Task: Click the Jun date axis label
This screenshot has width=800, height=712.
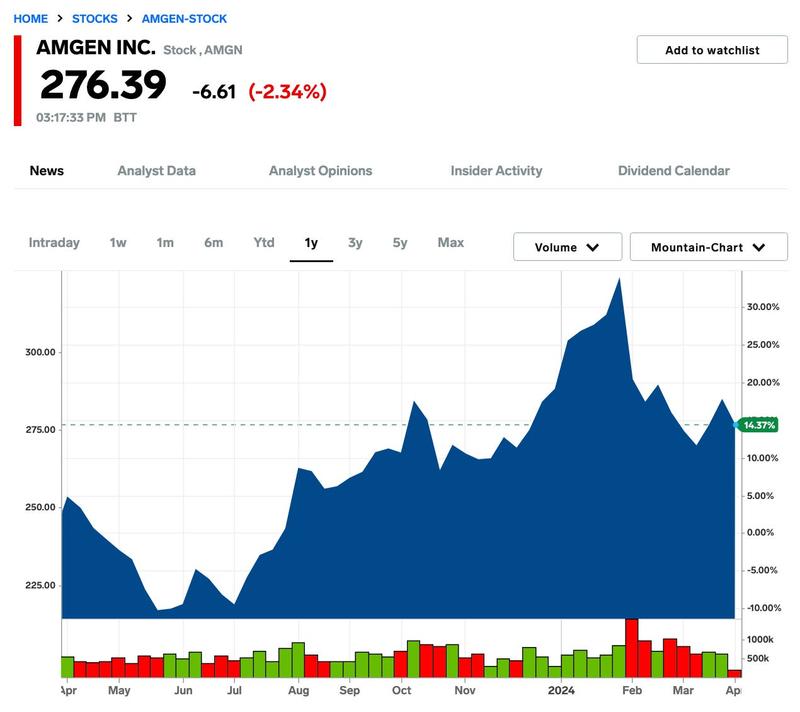Action: [x=183, y=691]
